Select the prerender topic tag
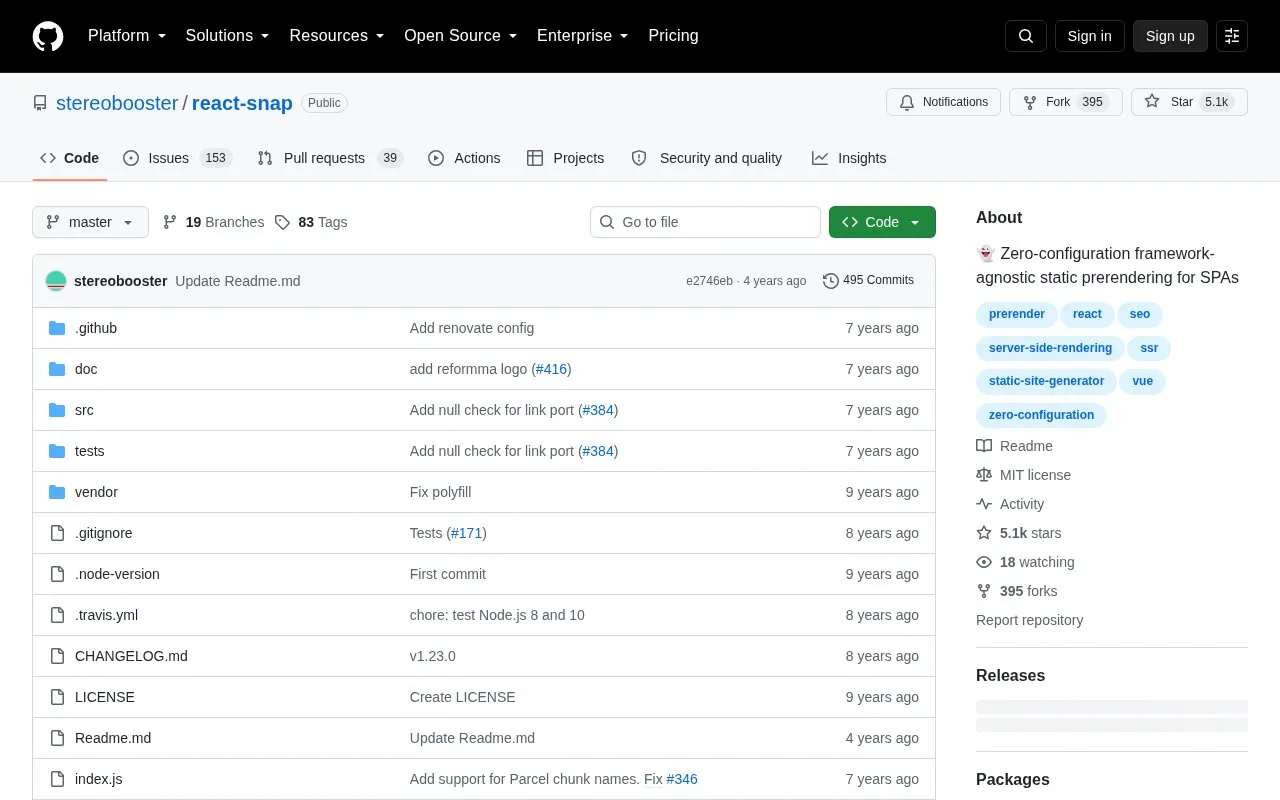The image size is (1280, 800). pyautogui.click(x=1016, y=314)
